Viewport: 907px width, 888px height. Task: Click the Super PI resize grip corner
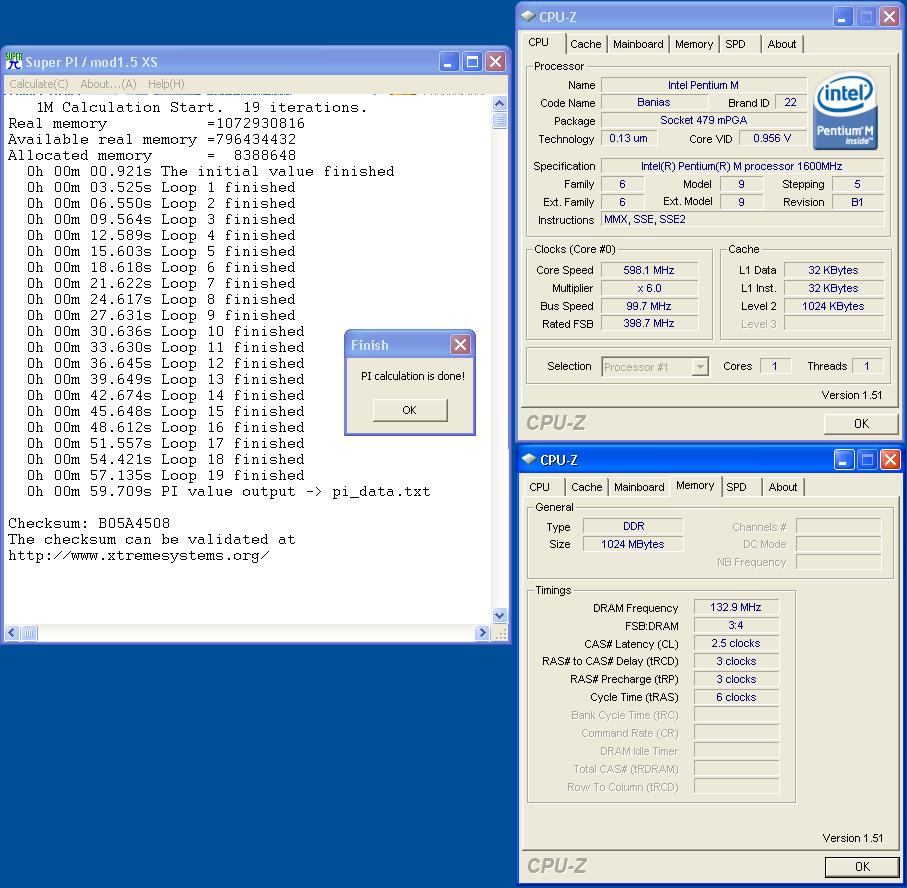[501, 634]
